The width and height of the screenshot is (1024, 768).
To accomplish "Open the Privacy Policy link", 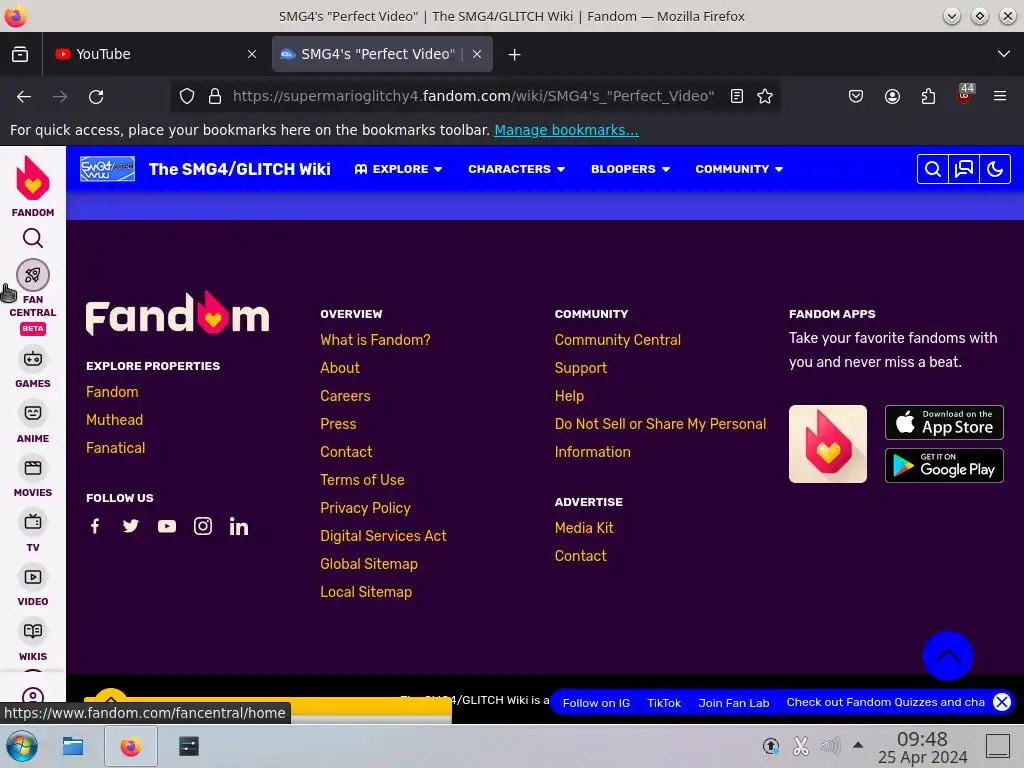I will (x=365, y=508).
